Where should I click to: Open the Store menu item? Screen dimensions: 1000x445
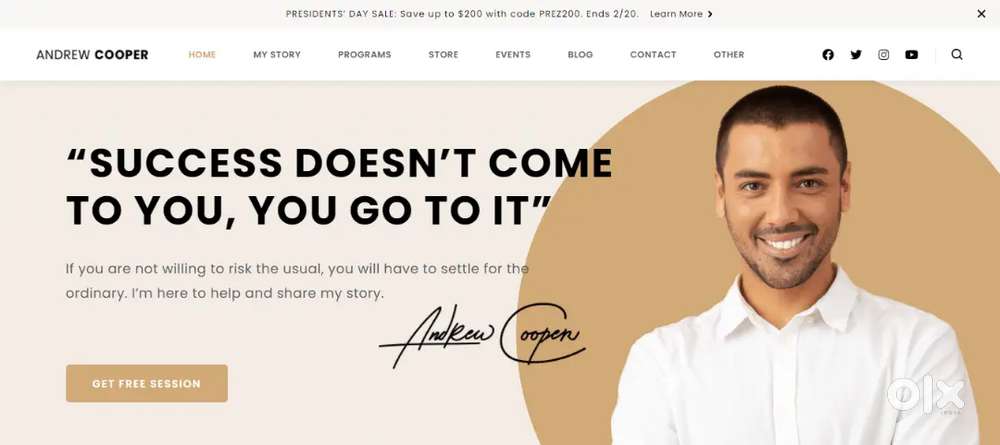[x=443, y=55]
